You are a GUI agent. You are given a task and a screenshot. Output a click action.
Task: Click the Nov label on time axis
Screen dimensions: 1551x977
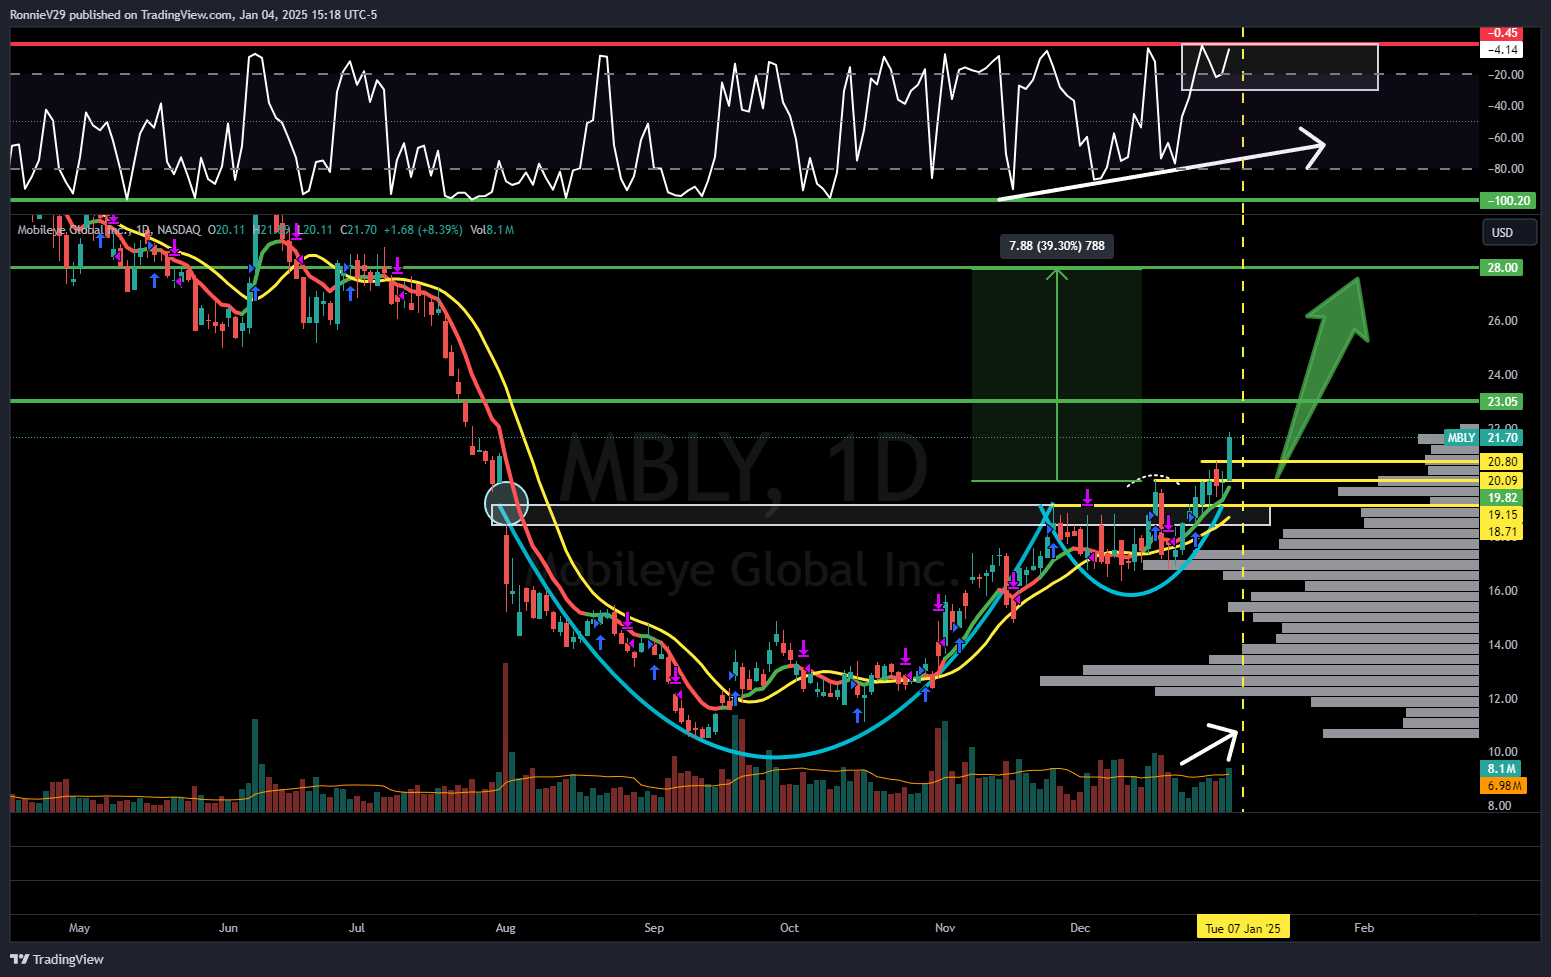pos(945,928)
